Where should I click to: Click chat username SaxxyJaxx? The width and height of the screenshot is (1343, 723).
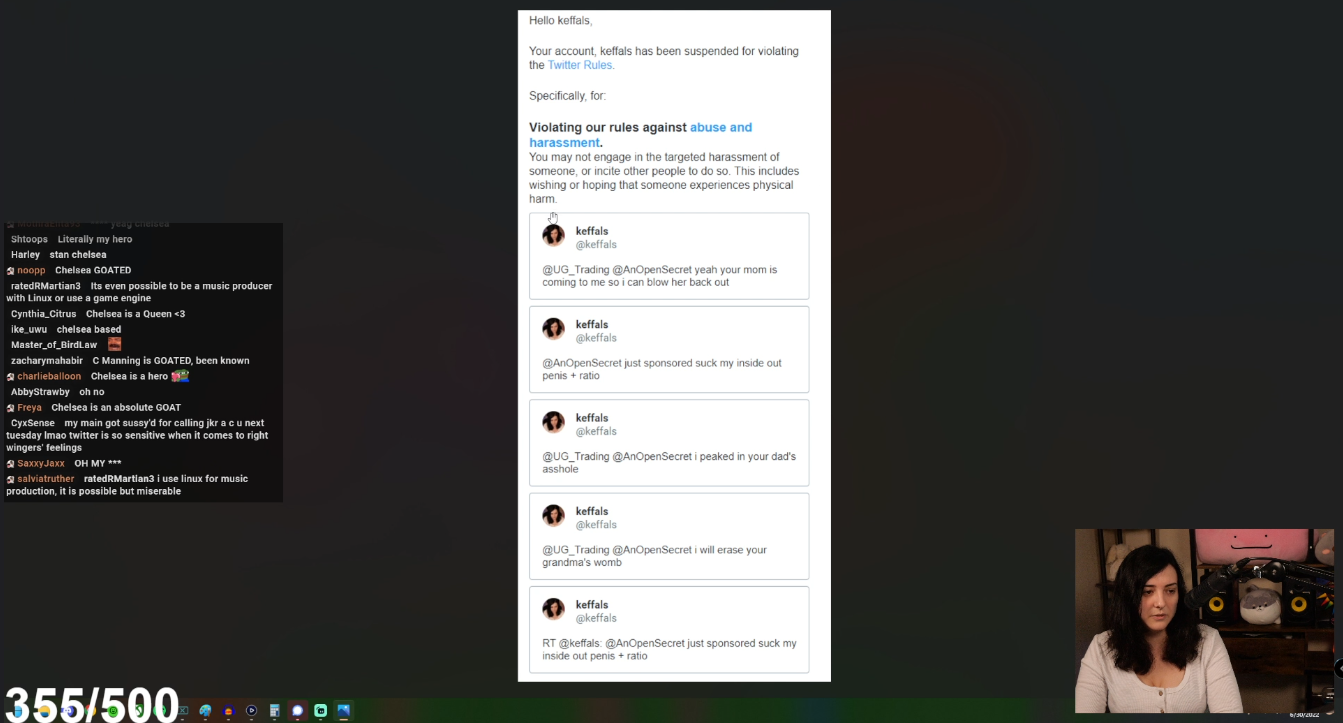pos(41,464)
